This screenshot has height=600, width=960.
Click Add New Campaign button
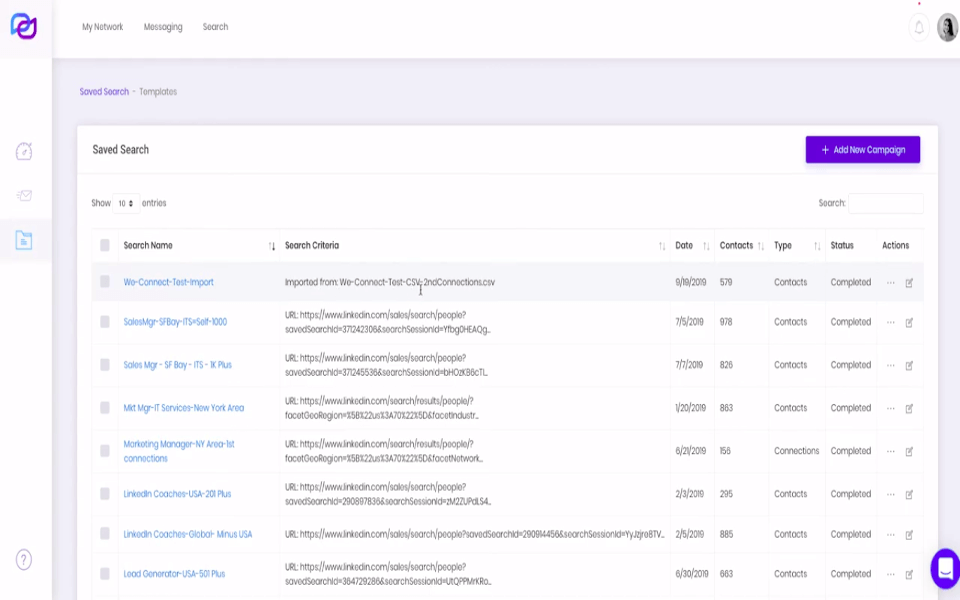863,149
